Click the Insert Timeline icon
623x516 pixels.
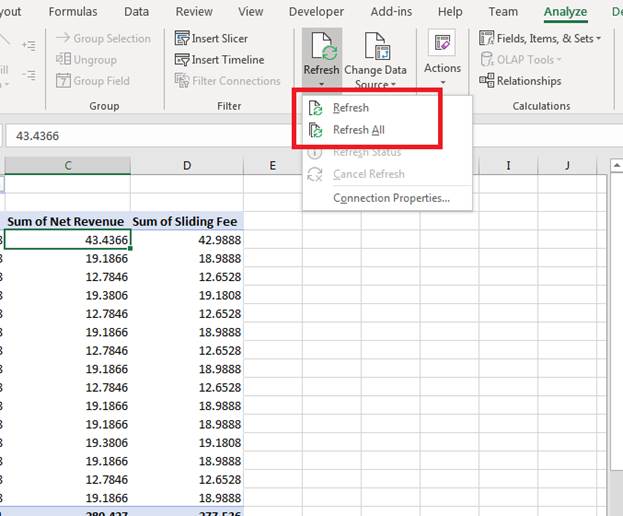(182, 60)
